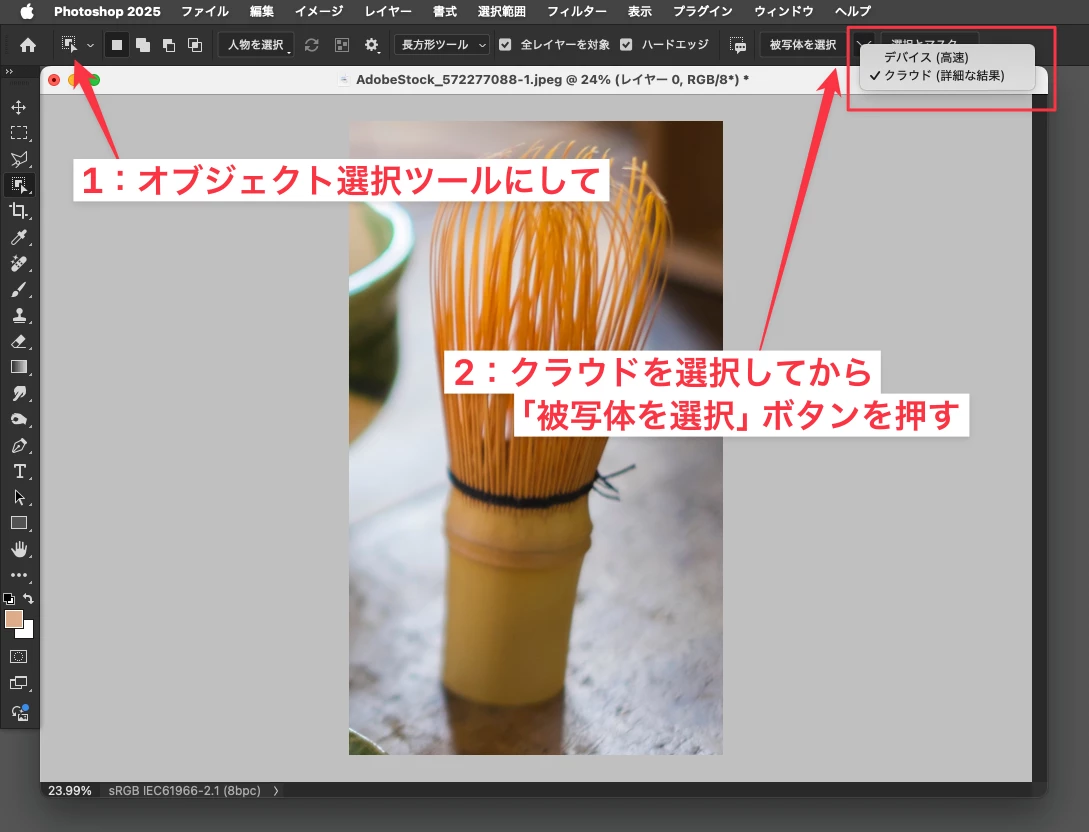Open the ヘルプ menu

point(853,11)
